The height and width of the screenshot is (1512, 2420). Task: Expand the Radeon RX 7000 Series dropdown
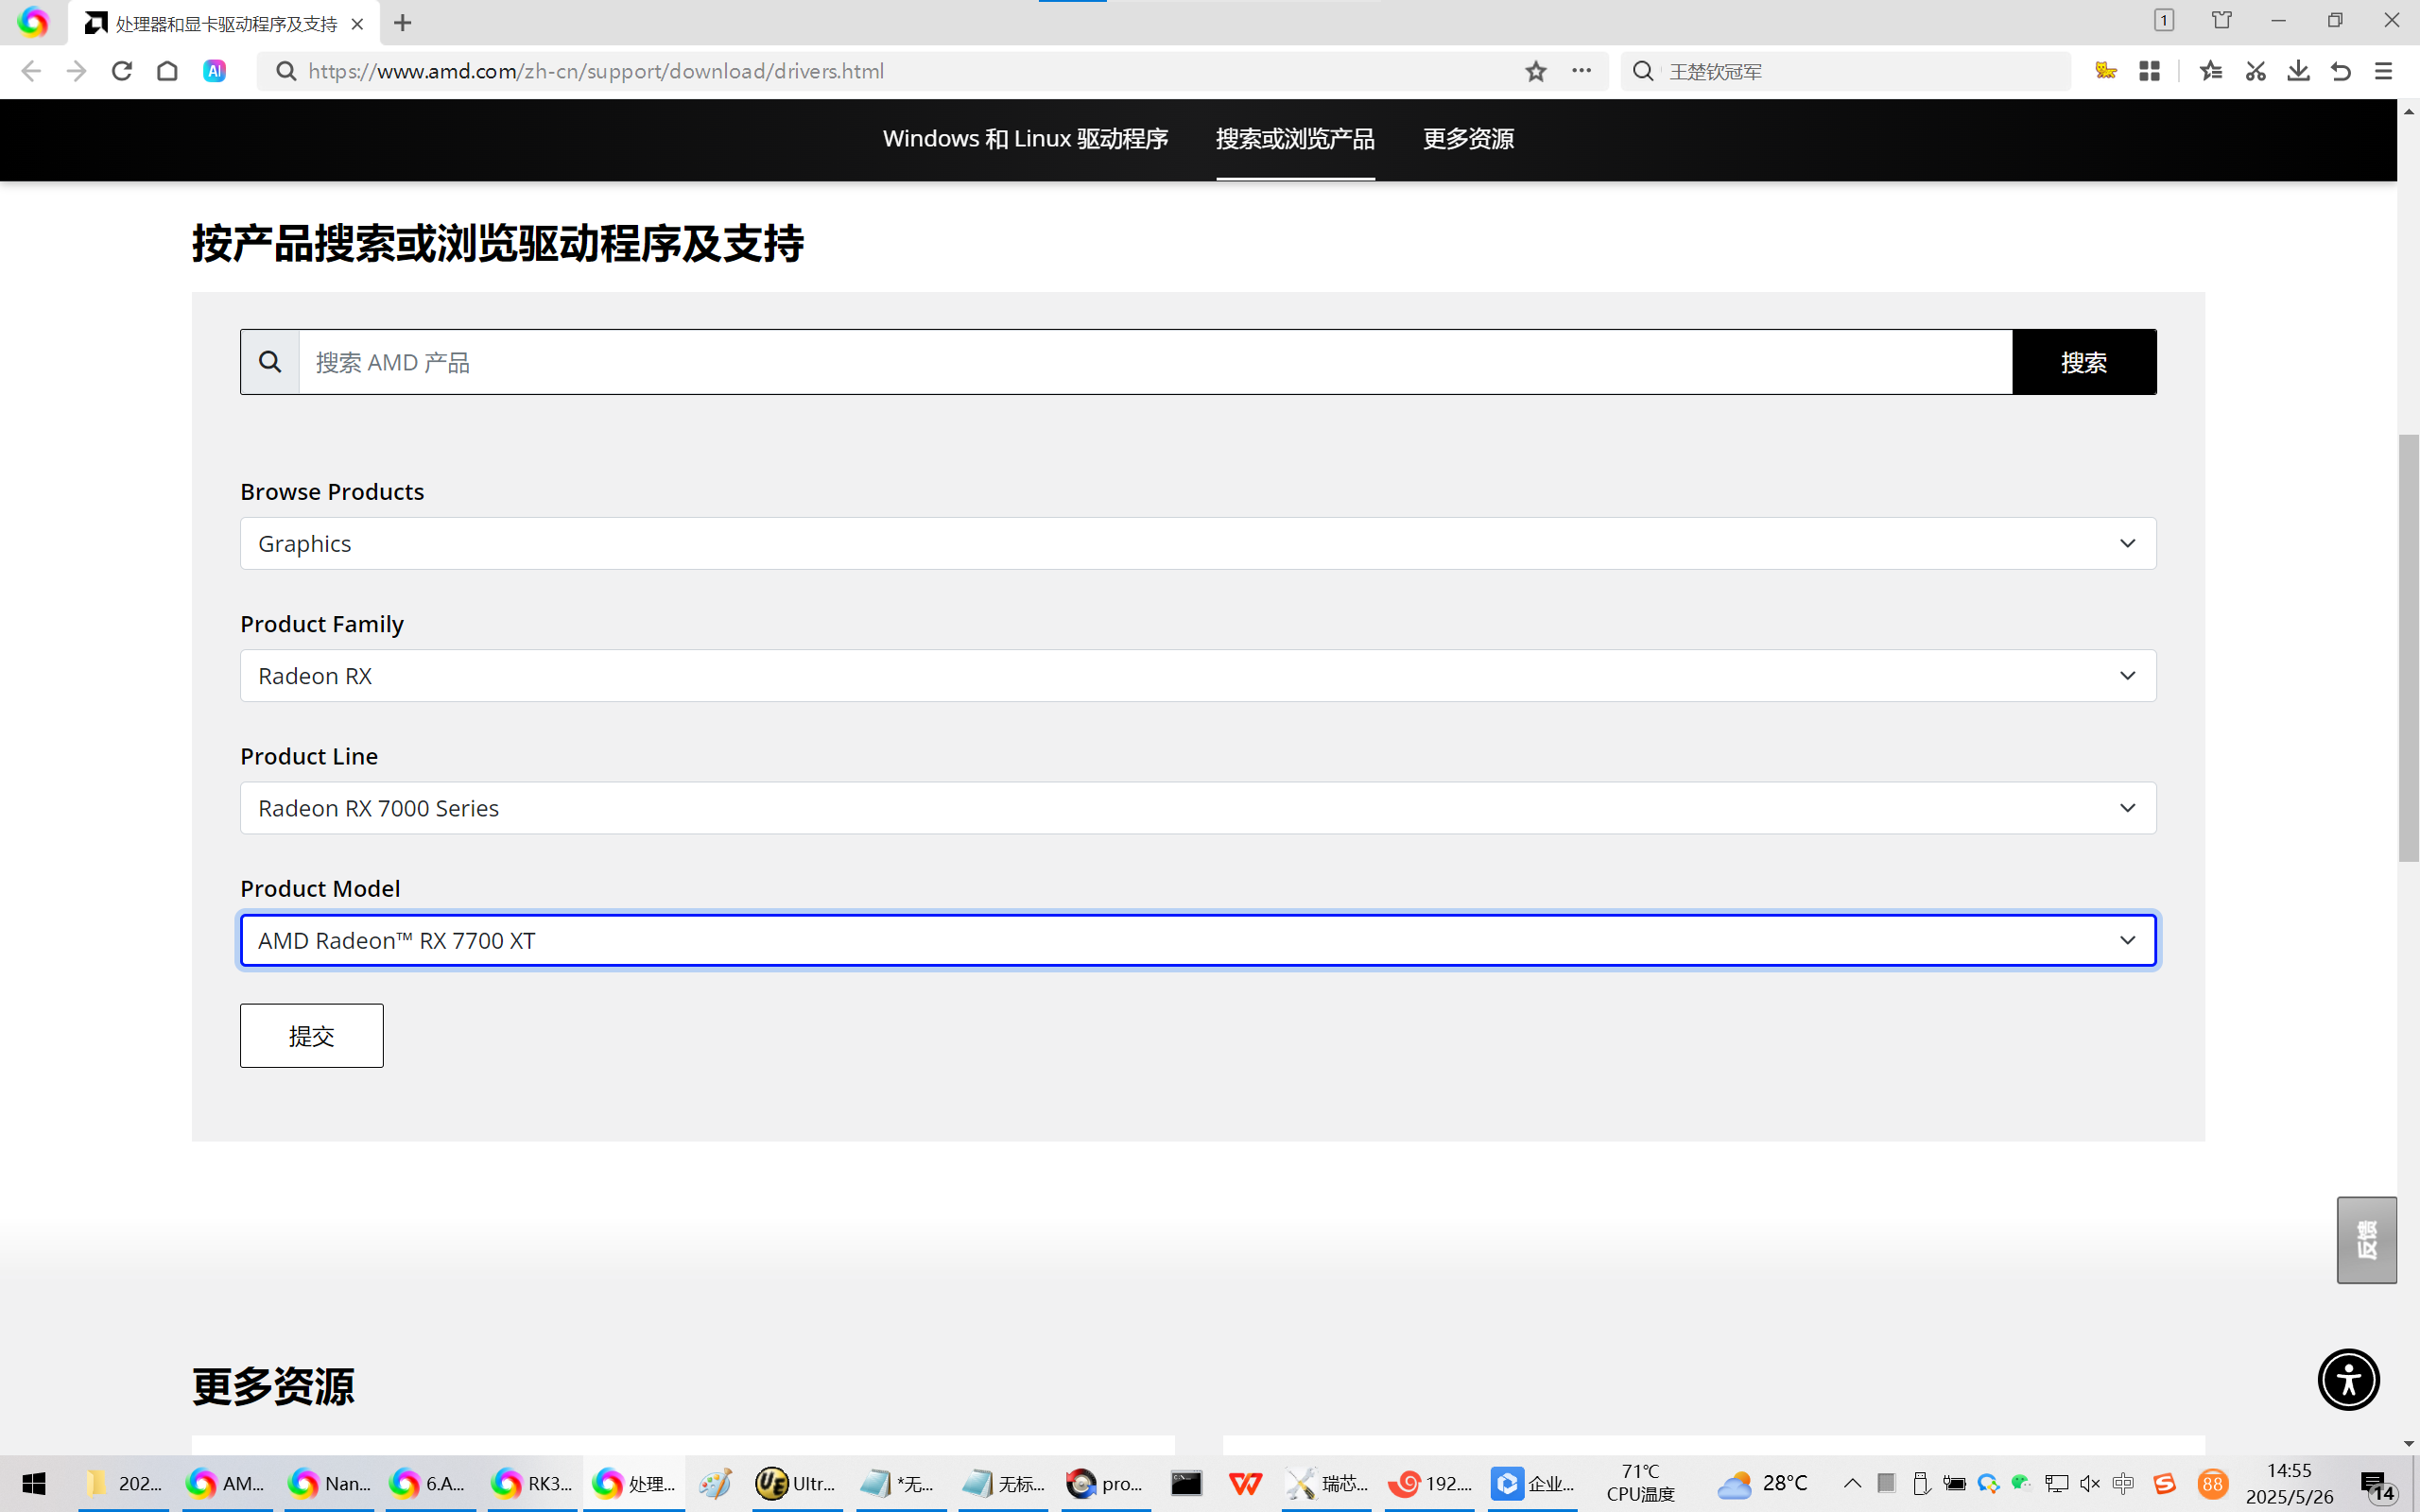tap(1197, 808)
